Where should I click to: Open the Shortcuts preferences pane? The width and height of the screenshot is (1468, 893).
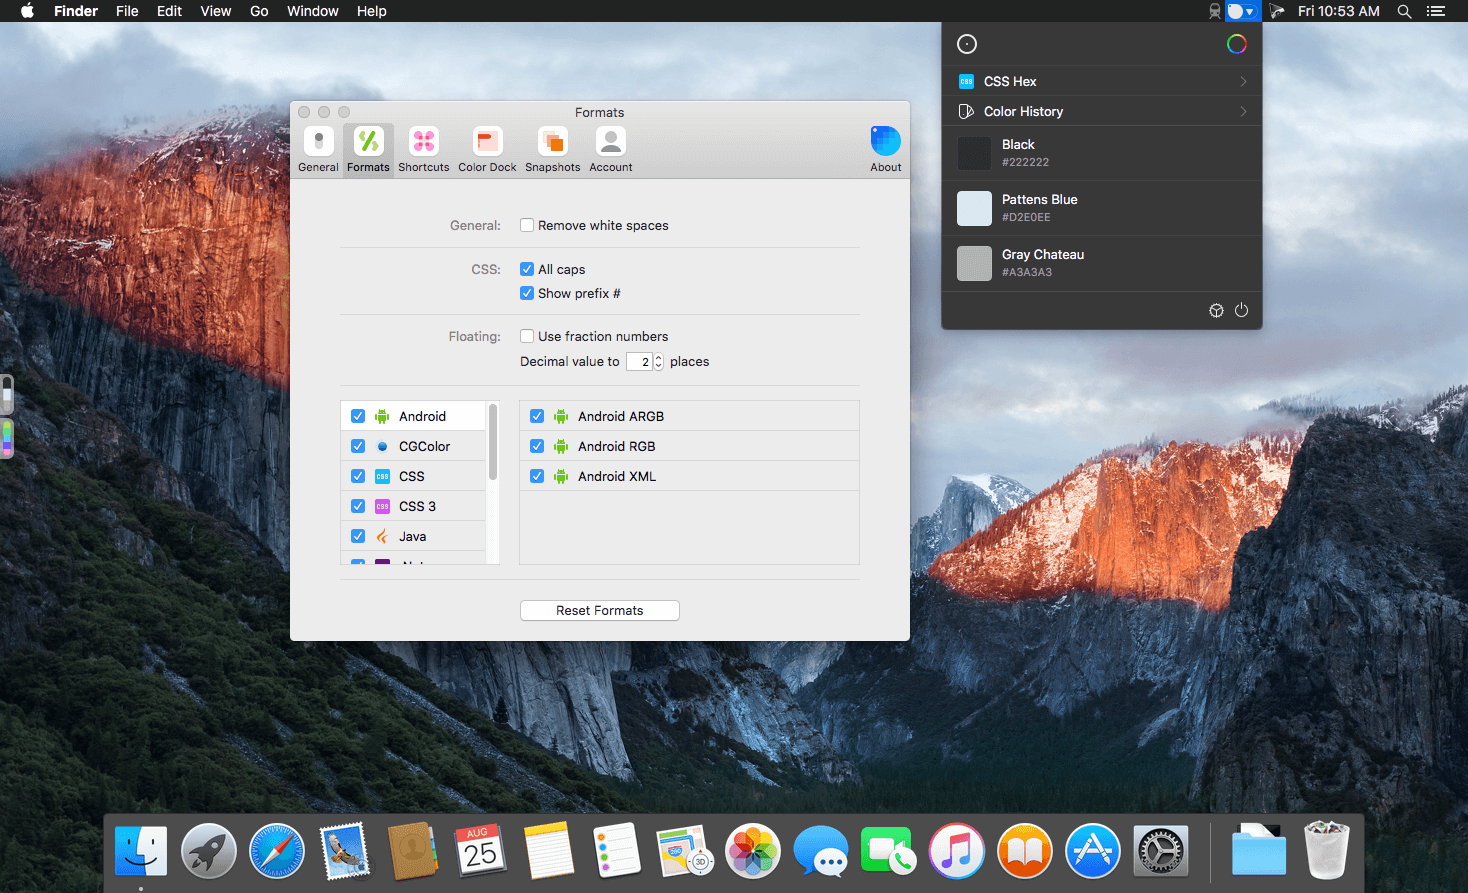click(x=423, y=149)
